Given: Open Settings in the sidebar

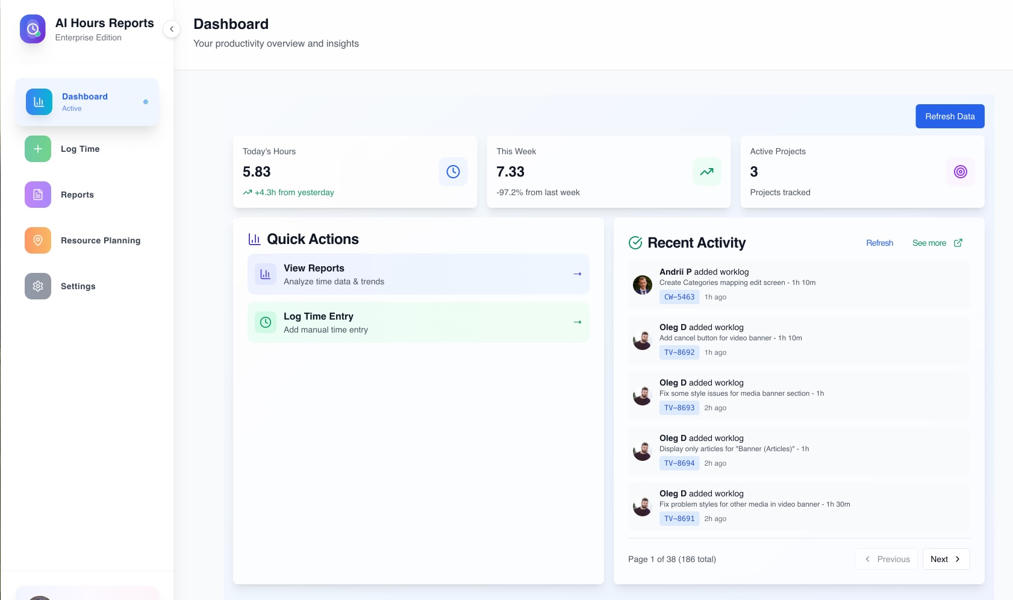Looking at the screenshot, I should point(87,287).
